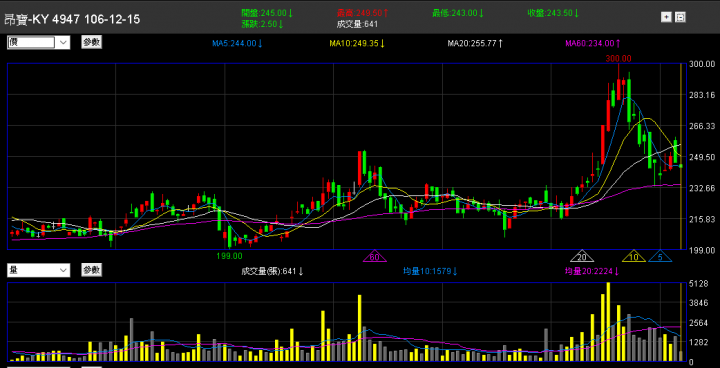This screenshot has height=368, width=720.
Task: Click the 283.16 price axis label
Action: [x=703, y=96]
